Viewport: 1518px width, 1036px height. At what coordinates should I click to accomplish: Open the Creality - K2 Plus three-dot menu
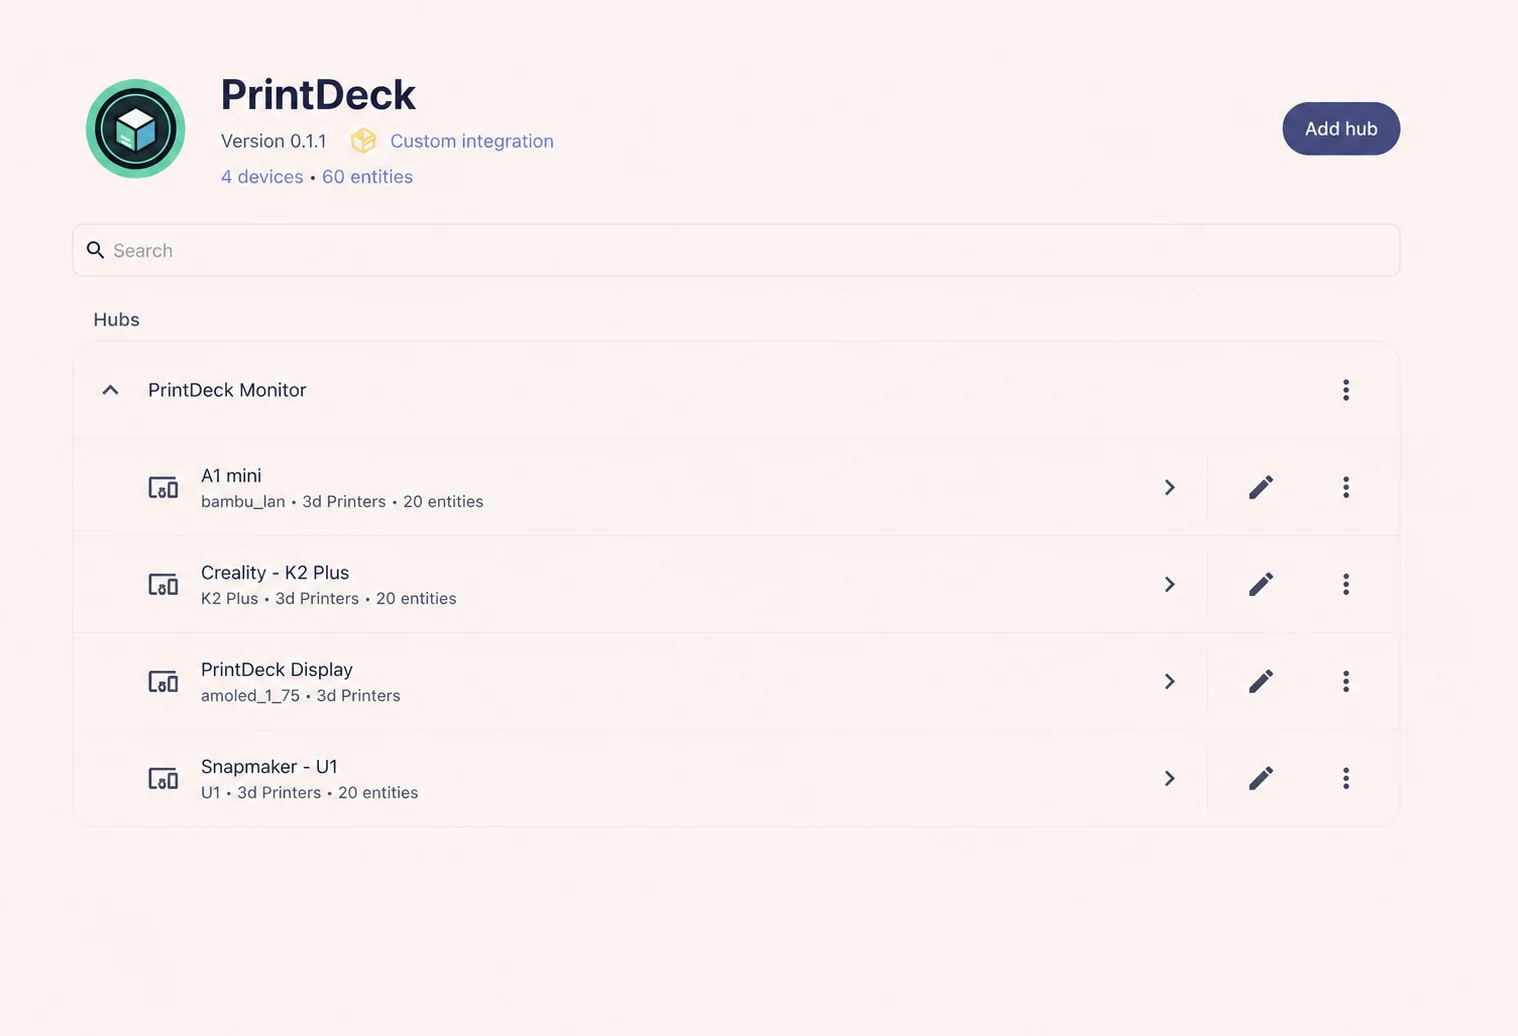click(1346, 584)
